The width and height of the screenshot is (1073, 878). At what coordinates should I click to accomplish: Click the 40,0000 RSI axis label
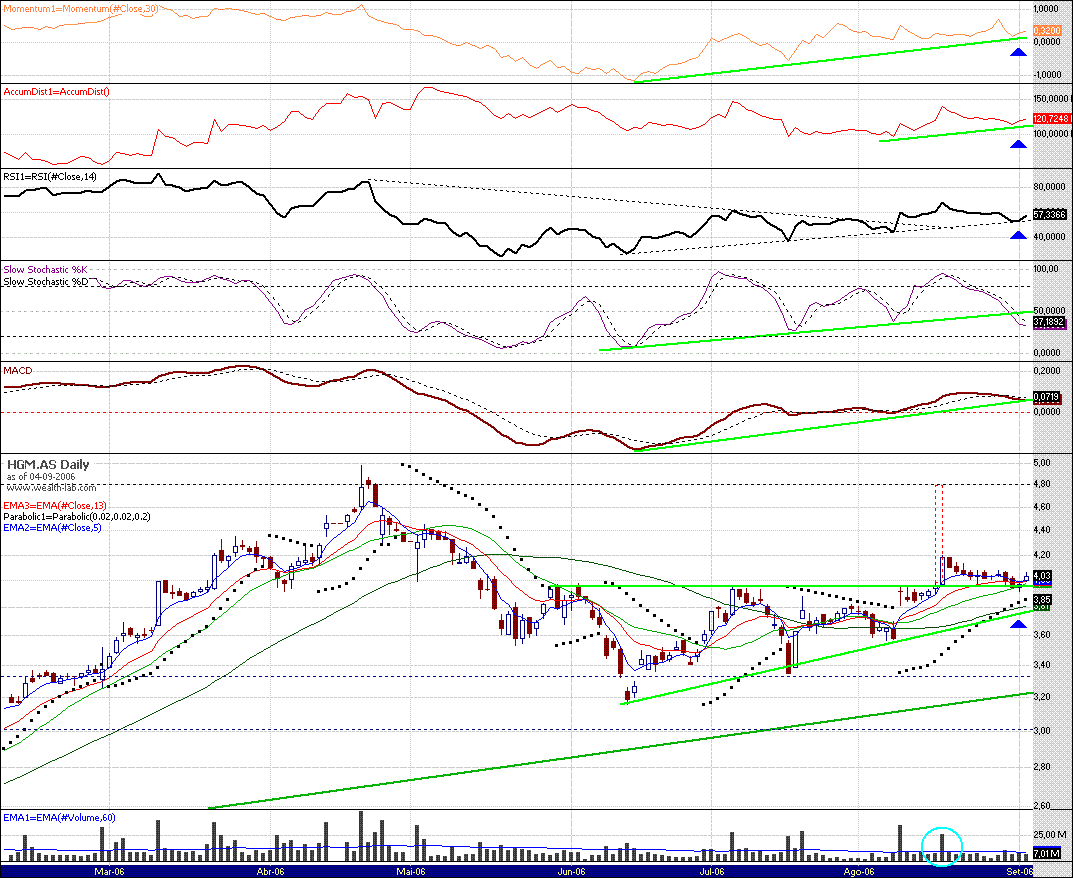(1049, 237)
